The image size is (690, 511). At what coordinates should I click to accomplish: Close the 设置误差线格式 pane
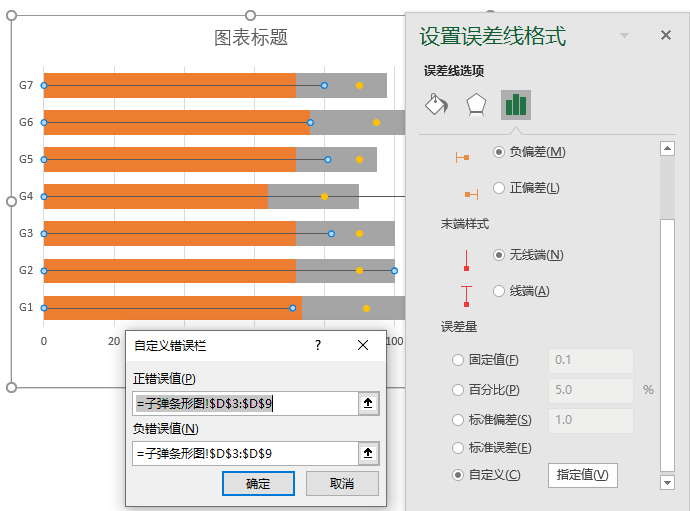(666, 35)
